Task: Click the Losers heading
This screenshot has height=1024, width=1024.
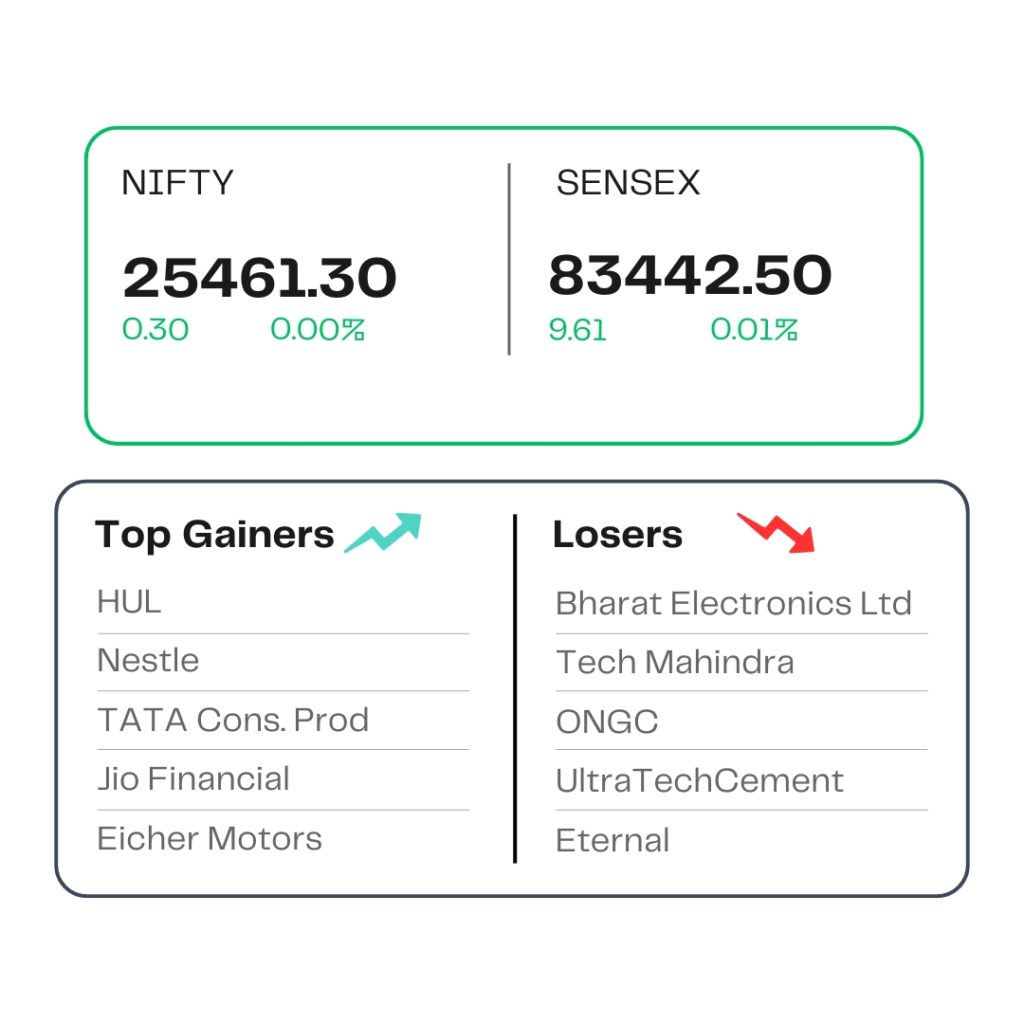Action: pos(618,534)
